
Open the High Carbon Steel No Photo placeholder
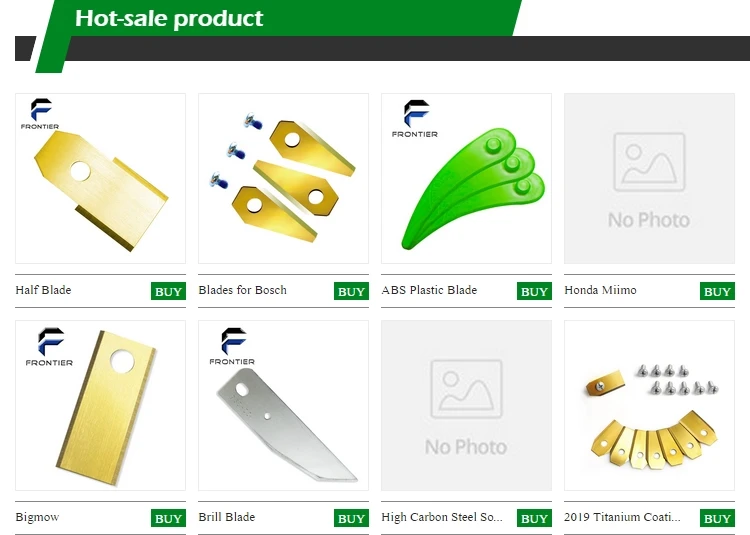pos(466,405)
